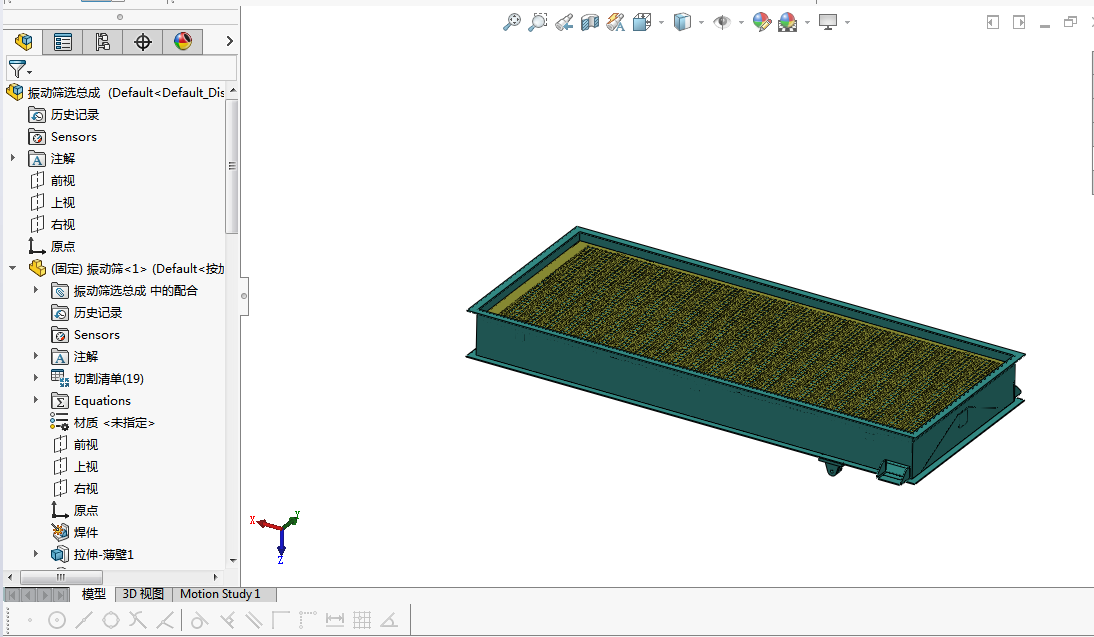
Task: Go to the previous bottom tab
Action: 28,595
